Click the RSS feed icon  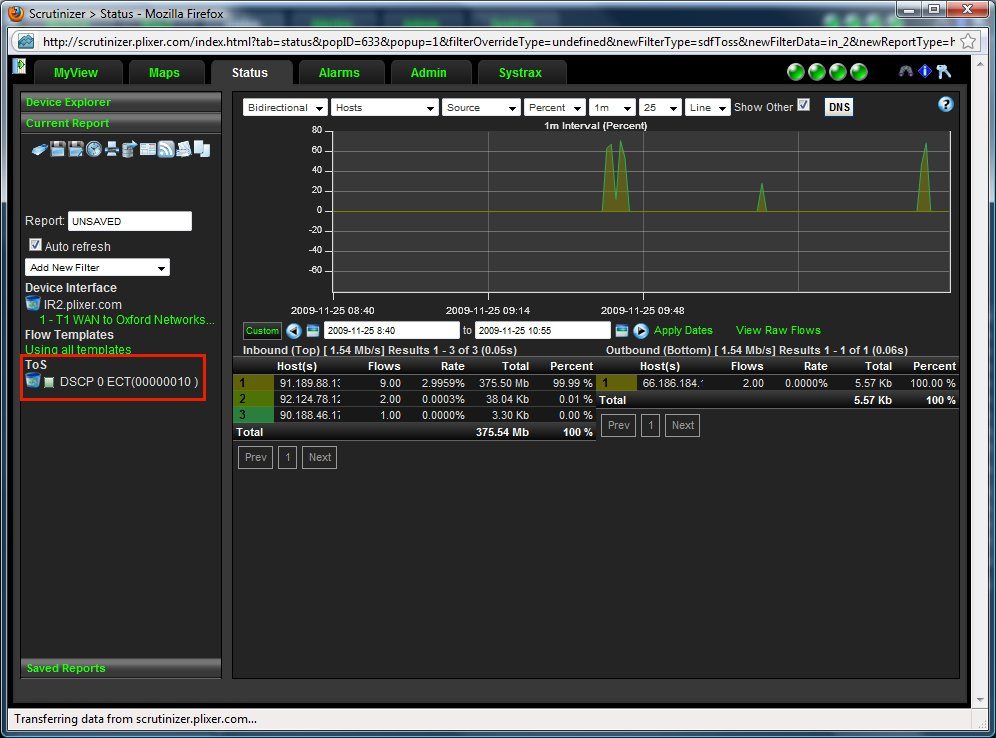pos(166,149)
